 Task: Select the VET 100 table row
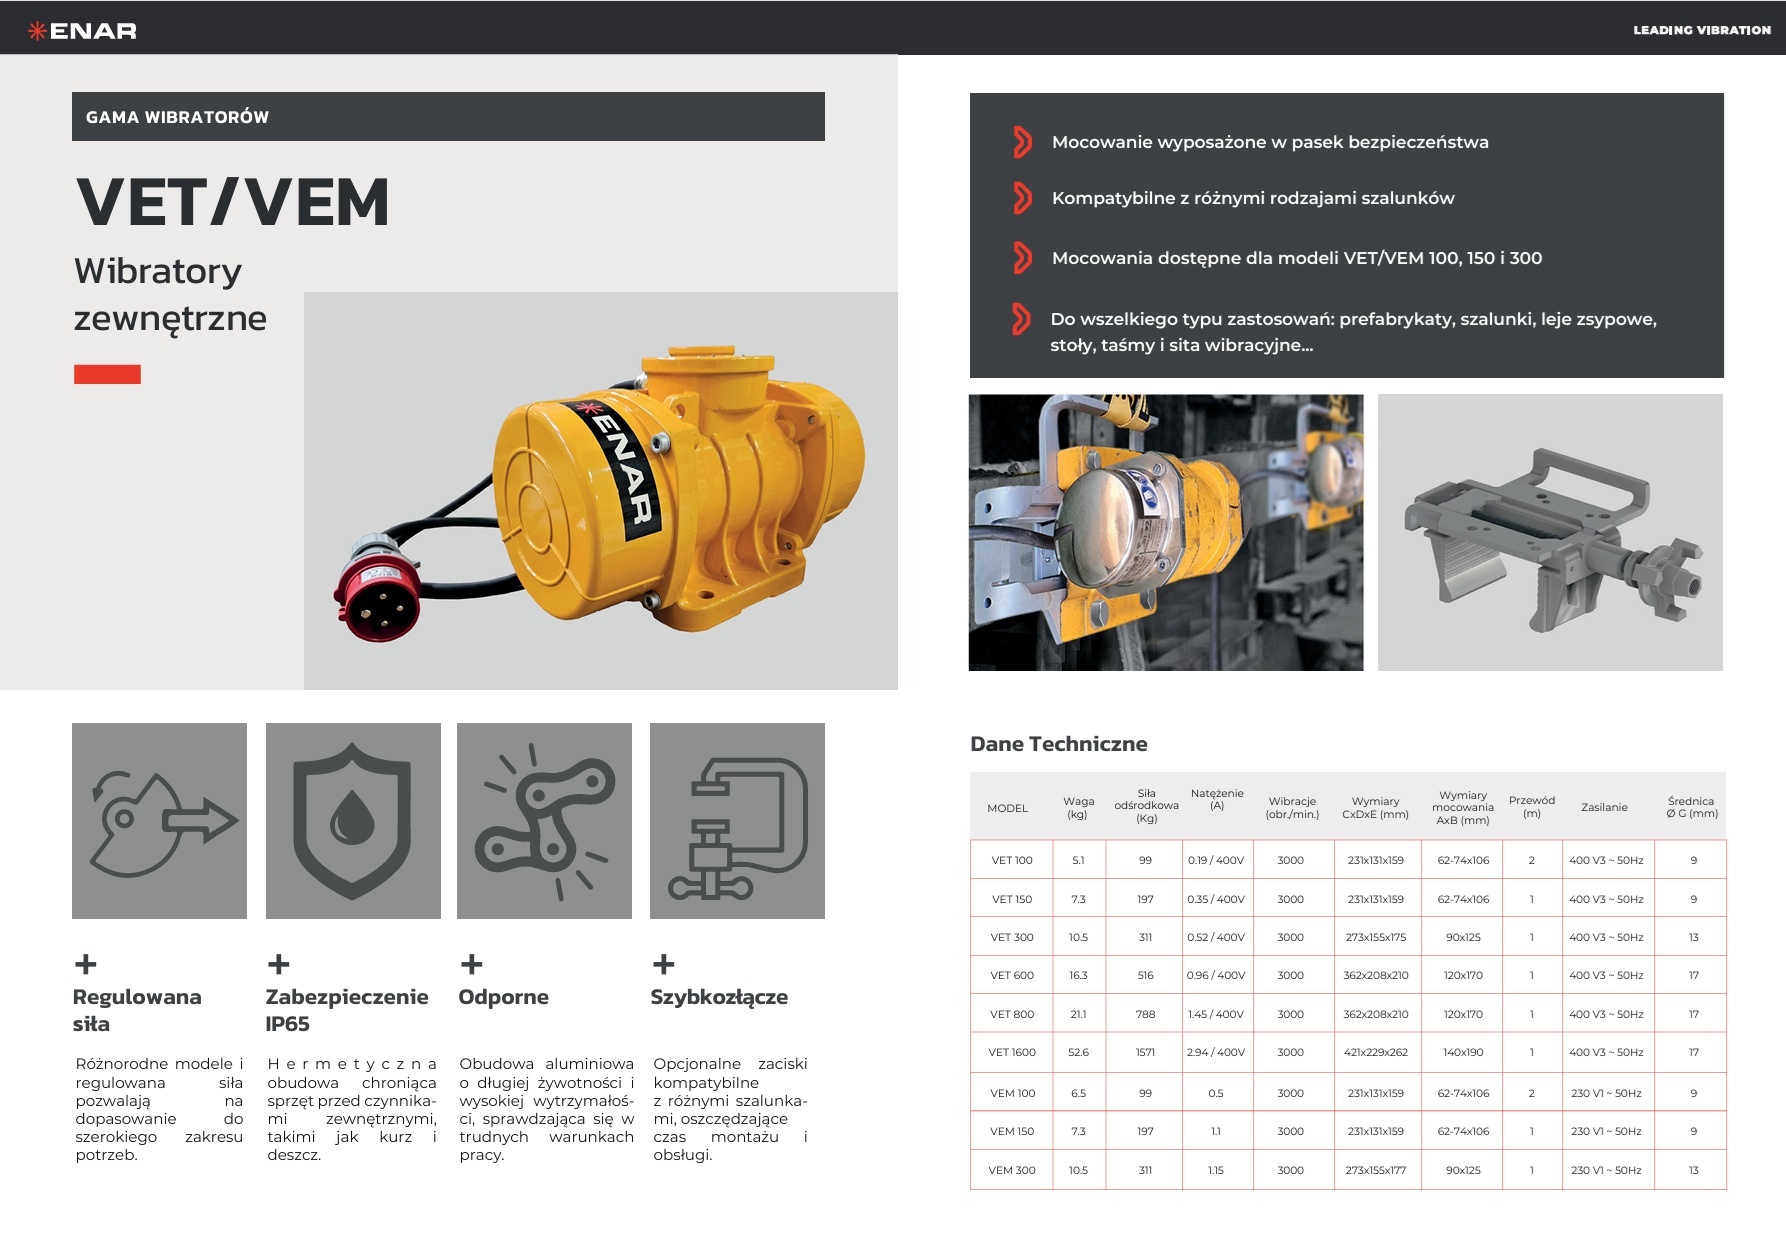1347,860
